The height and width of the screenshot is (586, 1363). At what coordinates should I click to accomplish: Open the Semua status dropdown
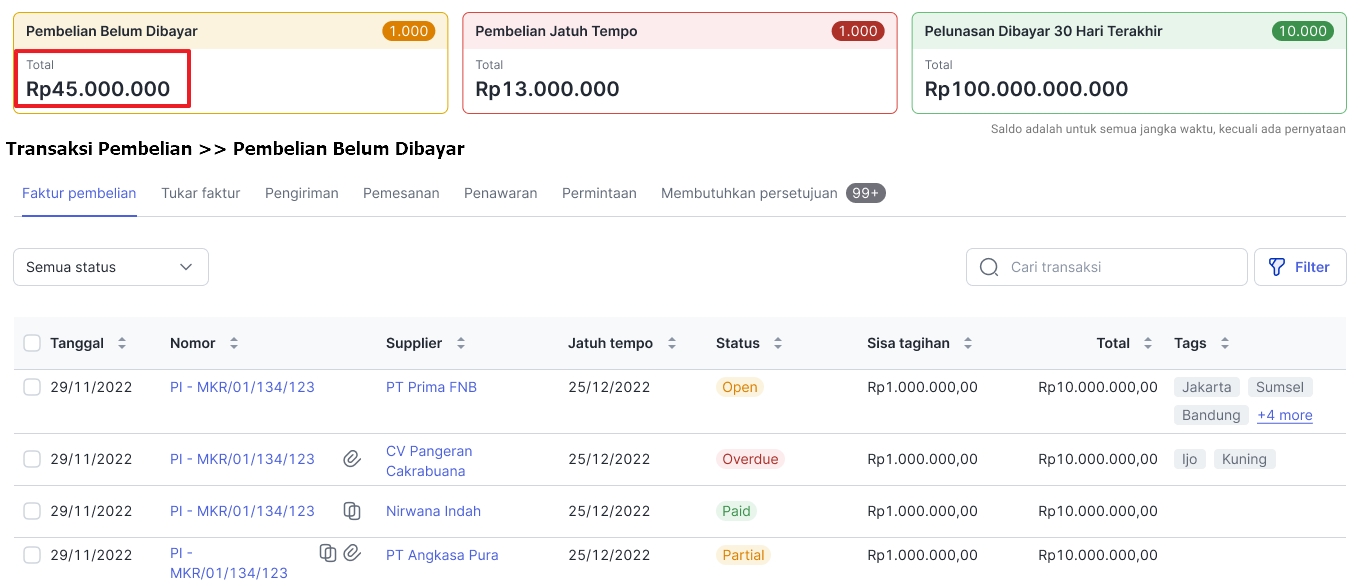111,267
